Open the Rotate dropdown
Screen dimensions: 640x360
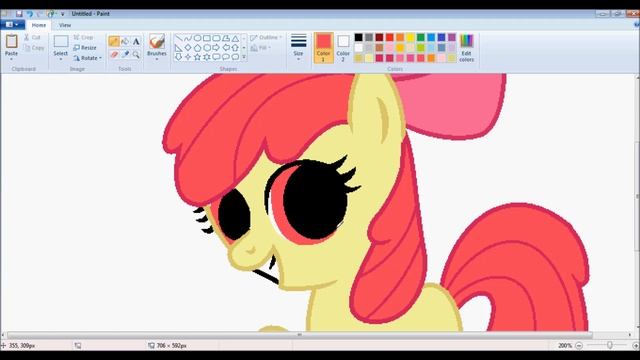tap(87, 58)
